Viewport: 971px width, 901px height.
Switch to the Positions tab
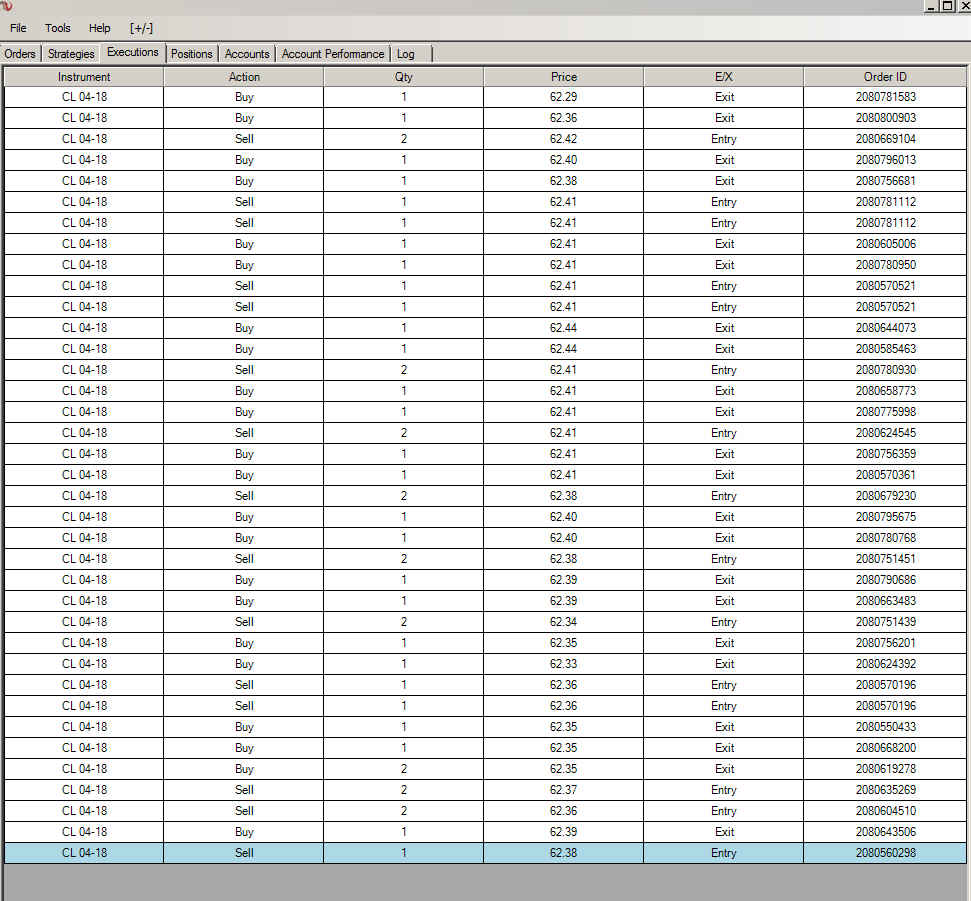pyautogui.click(x=191, y=54)
